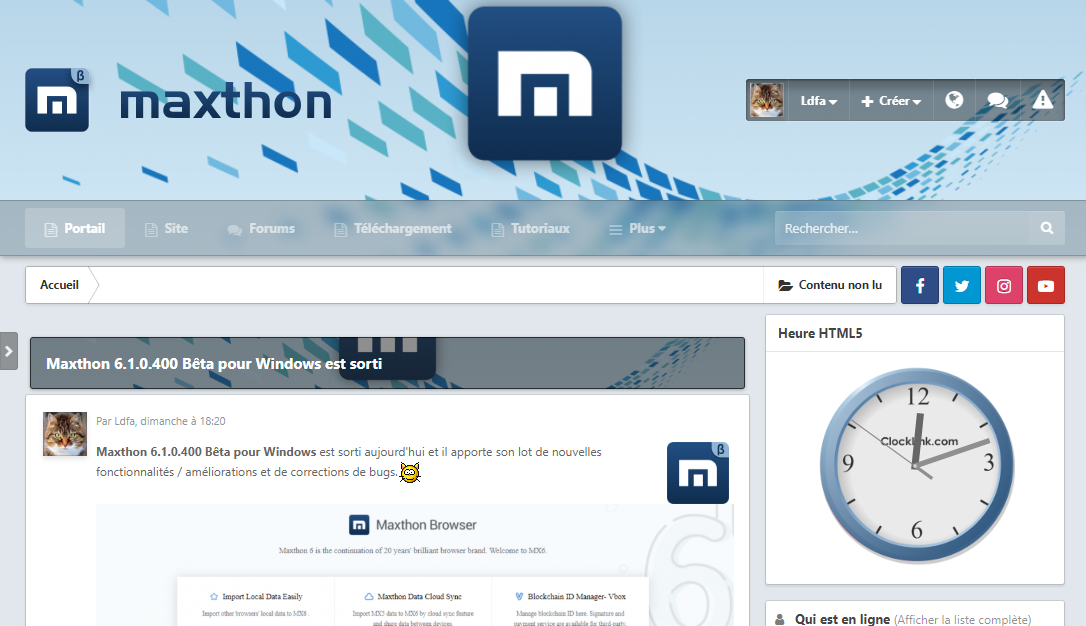Image resolution: width=1086 pixels, height=626 pixels.
Task: Open Maxthon 6.1.0.400 Bêta article title
Action: 214,364
